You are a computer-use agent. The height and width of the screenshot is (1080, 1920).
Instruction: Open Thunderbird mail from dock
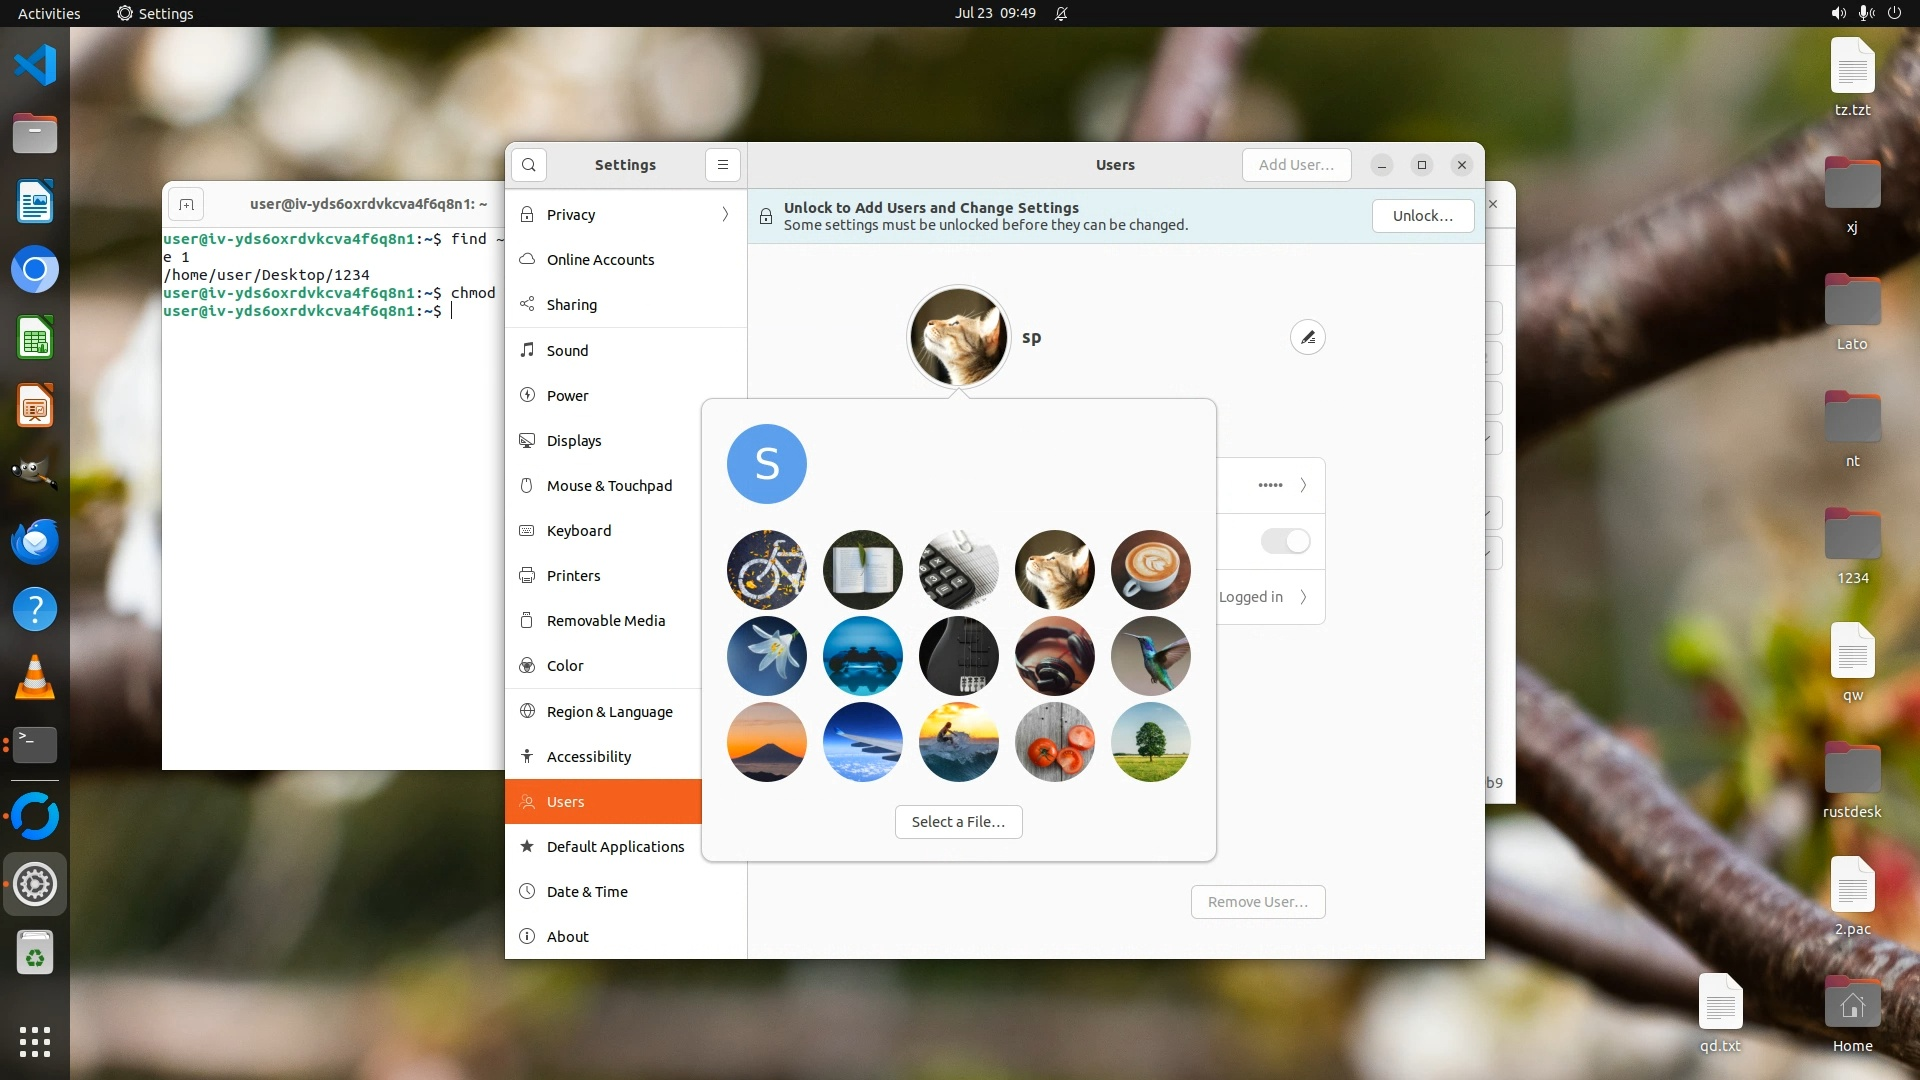(35, 541)
